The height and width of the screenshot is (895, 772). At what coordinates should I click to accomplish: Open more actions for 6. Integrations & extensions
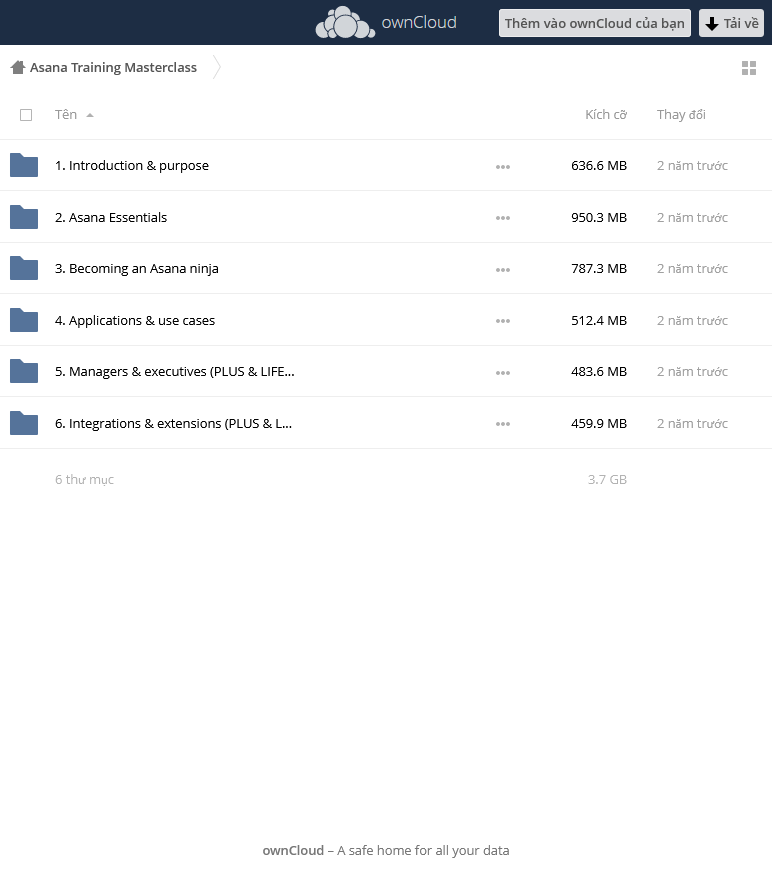(503, 424)
